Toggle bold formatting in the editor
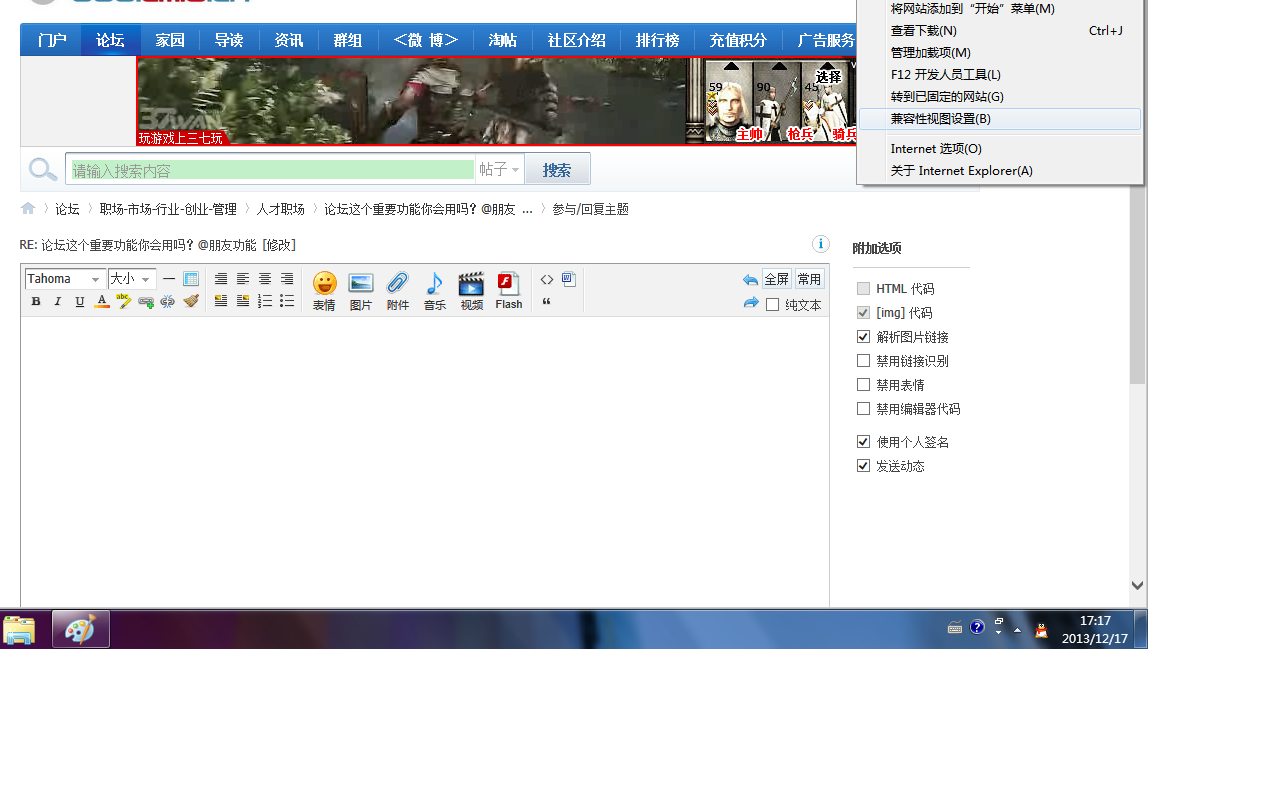Image resolution: width=1280 pixels, height=800 pixels. pos(36,301)
